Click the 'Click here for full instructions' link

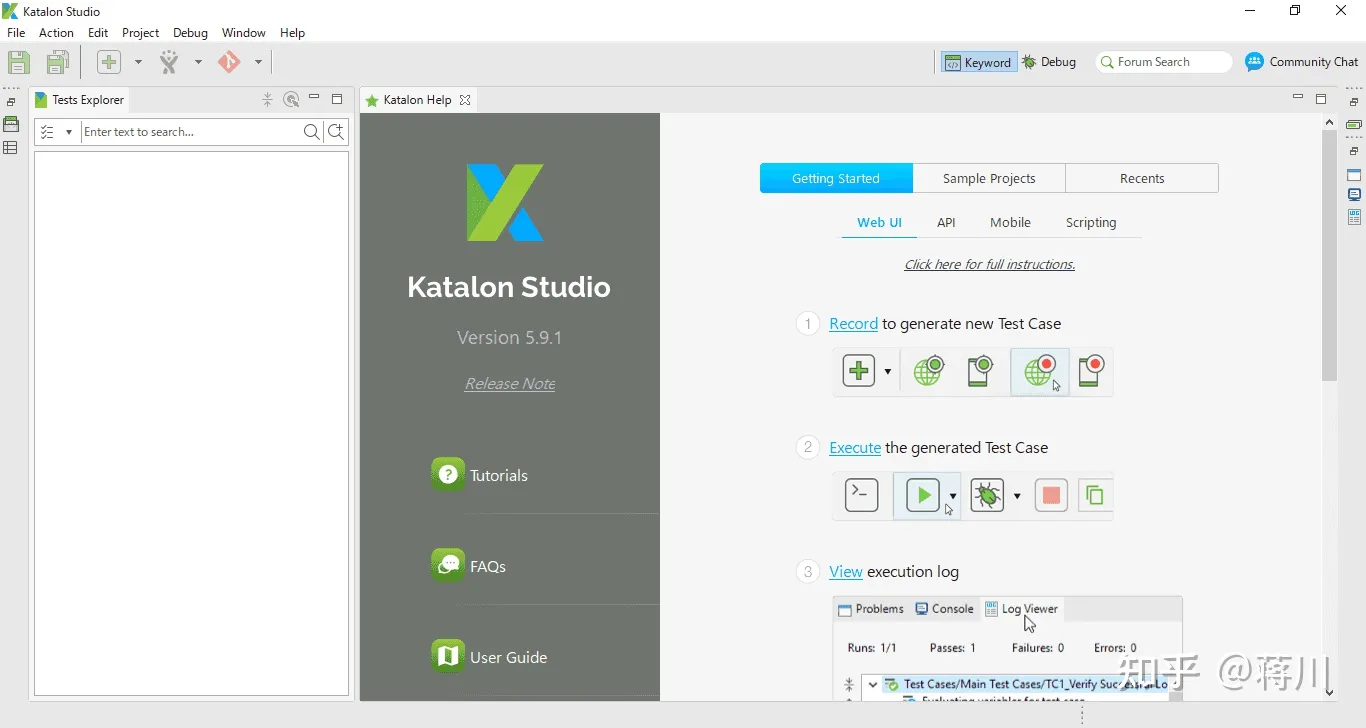coord(990,265)
